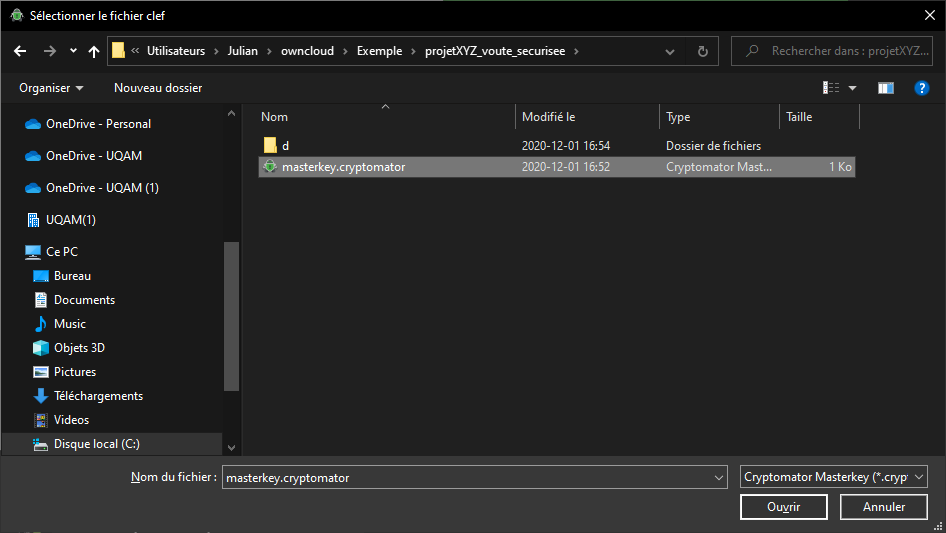Screen dimensions: 946x533
Task: Click the Ouvrir button
Action: point(784,507)
